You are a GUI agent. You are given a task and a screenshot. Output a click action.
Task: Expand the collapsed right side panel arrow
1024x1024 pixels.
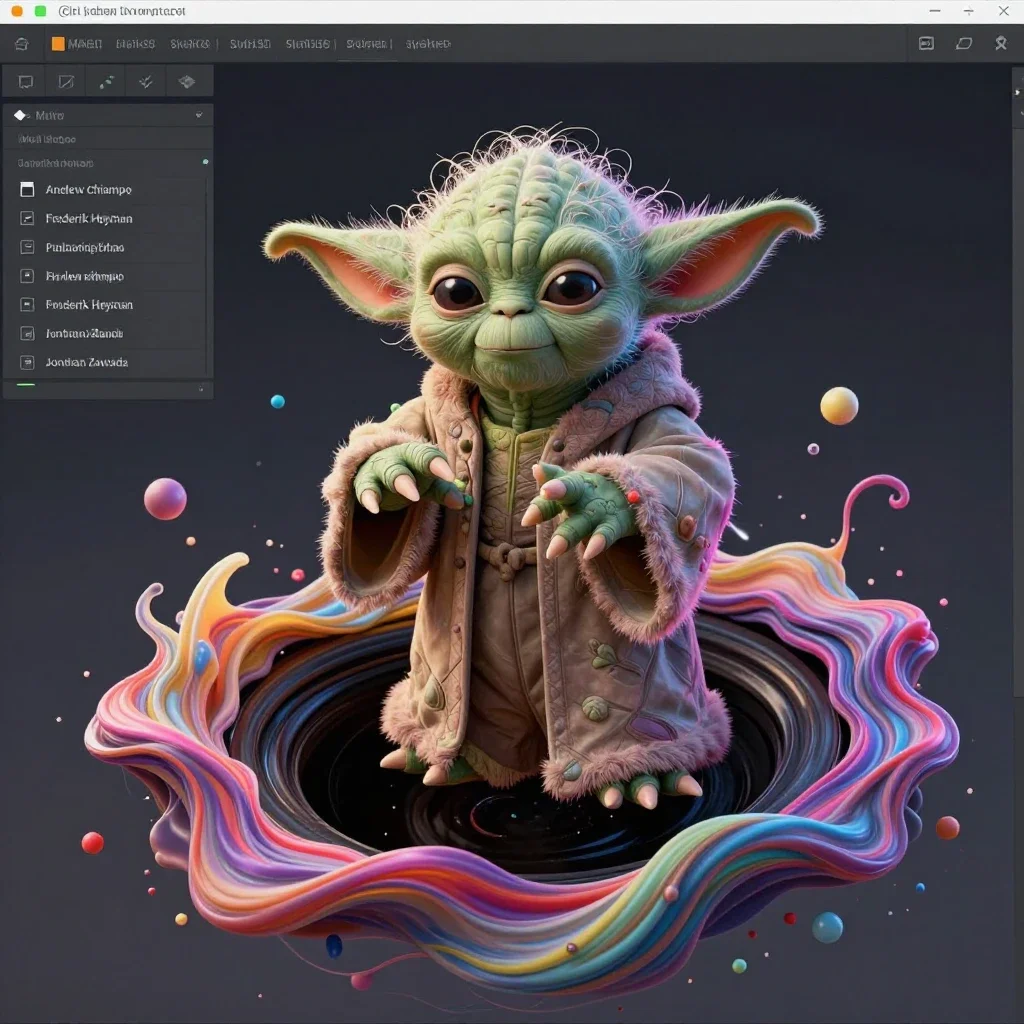click(1017, 92)
